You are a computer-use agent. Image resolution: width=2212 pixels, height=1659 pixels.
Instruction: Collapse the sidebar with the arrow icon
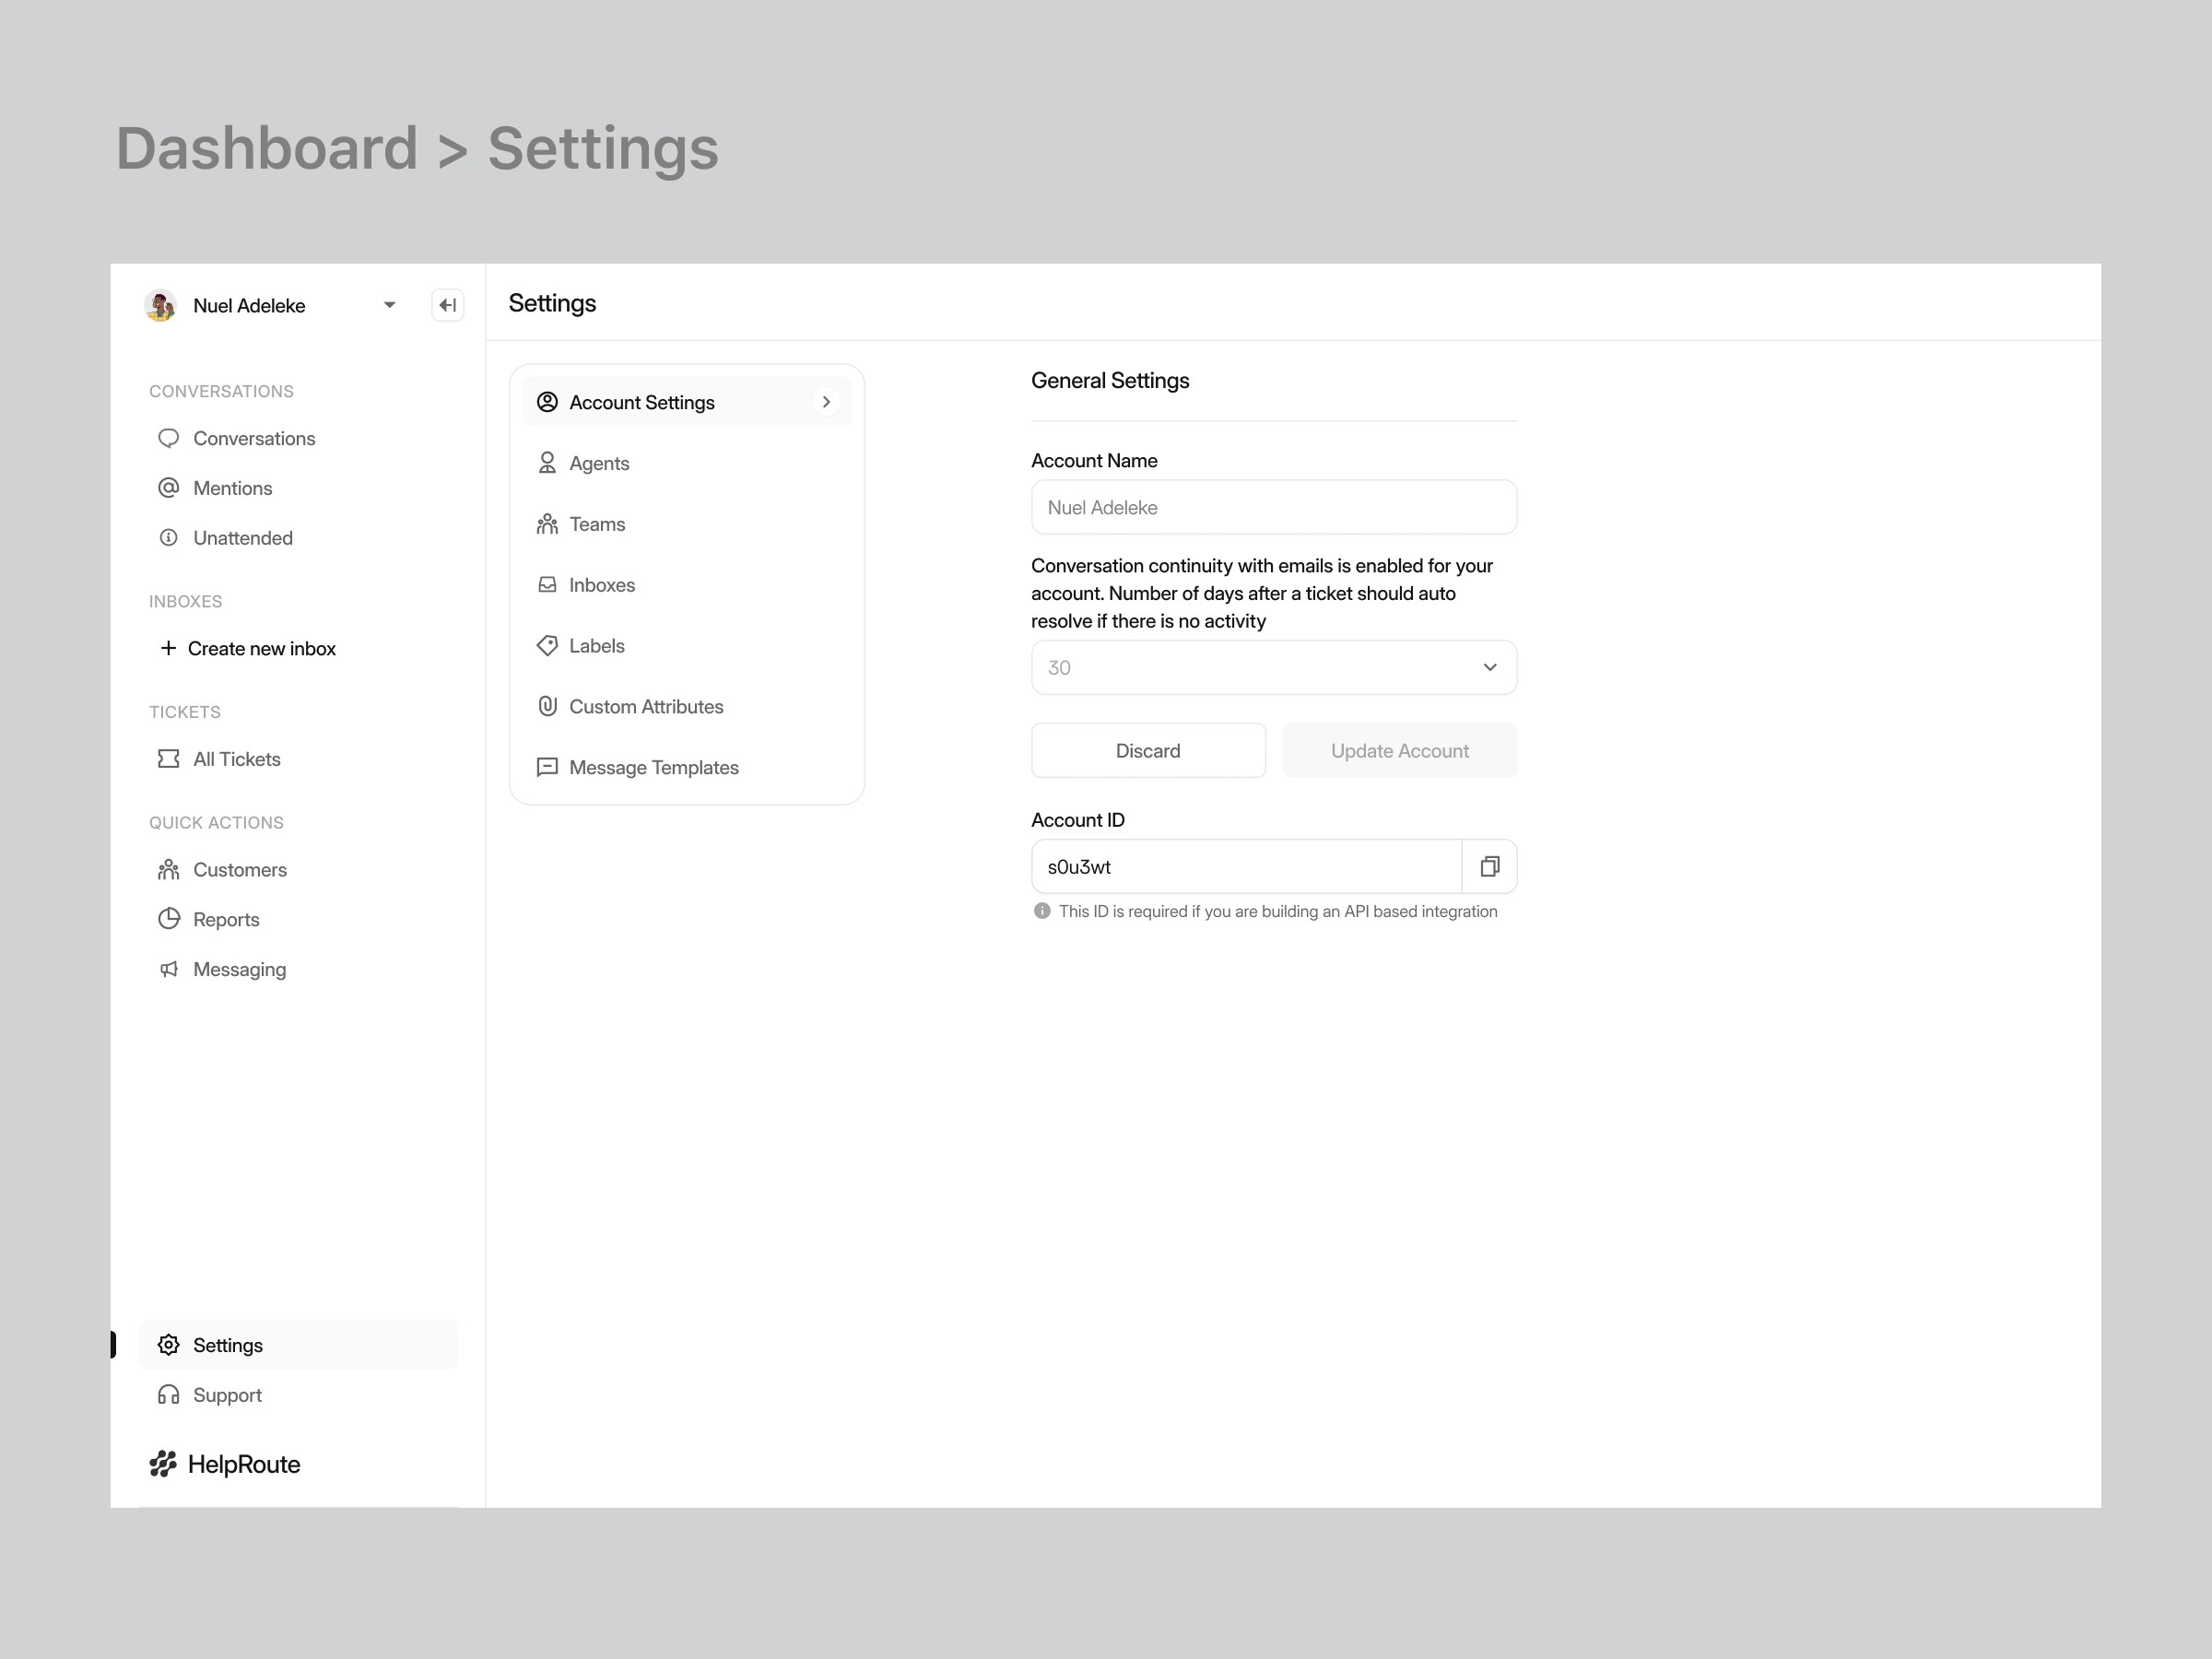(447, 305)
